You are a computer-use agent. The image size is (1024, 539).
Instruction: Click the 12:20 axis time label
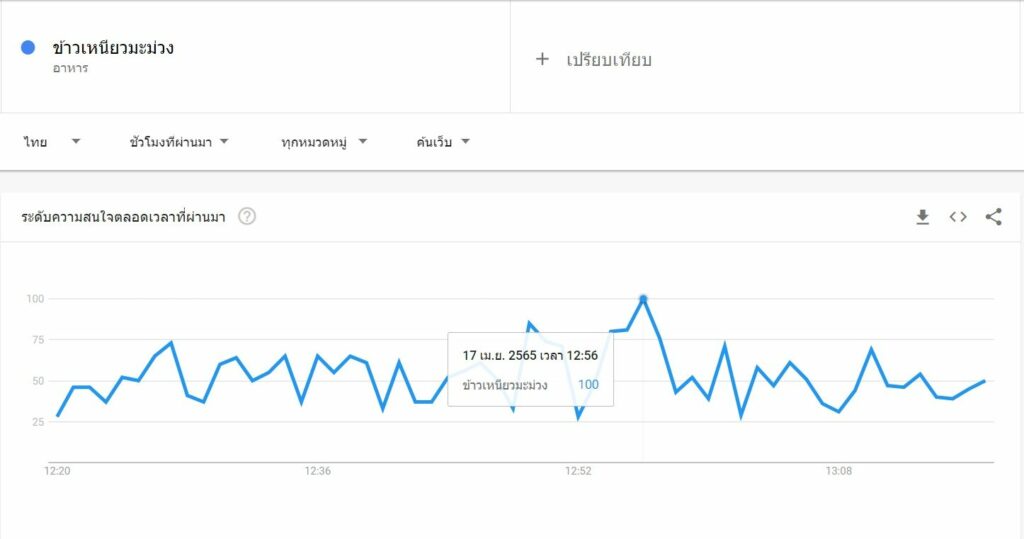tap(57, 471)
